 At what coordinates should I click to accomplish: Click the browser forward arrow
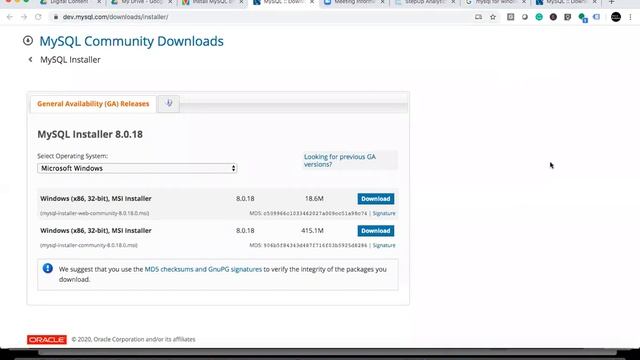(x=24, y=17)
